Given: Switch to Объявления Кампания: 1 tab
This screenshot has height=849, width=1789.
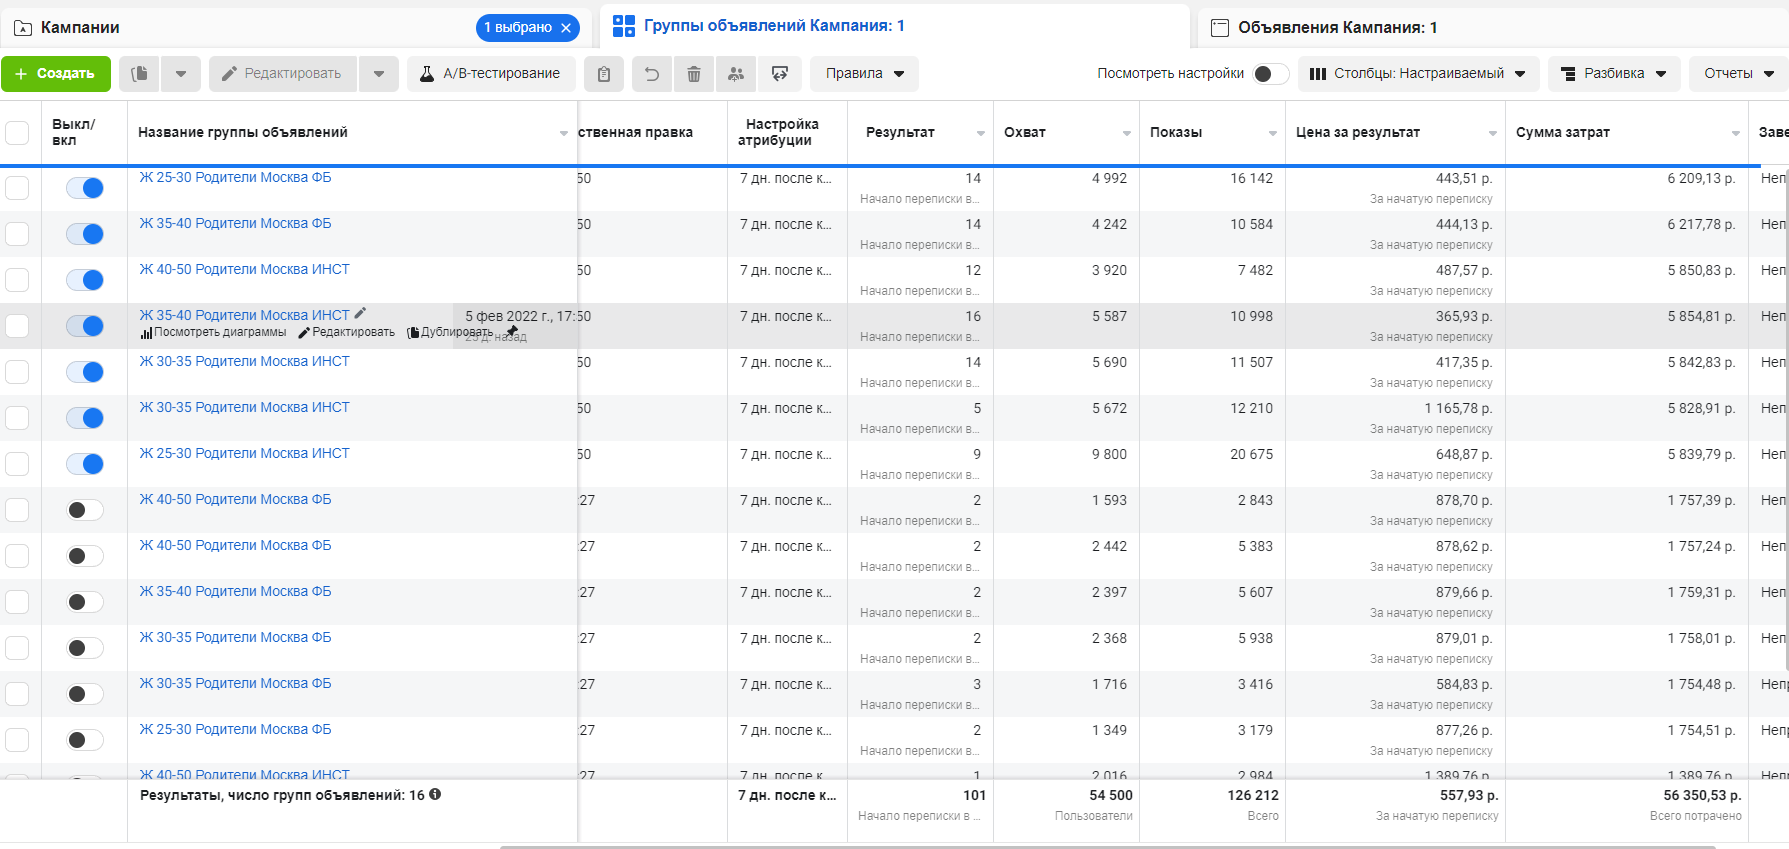Looking at the screenshot, I should pos(1336,28).
